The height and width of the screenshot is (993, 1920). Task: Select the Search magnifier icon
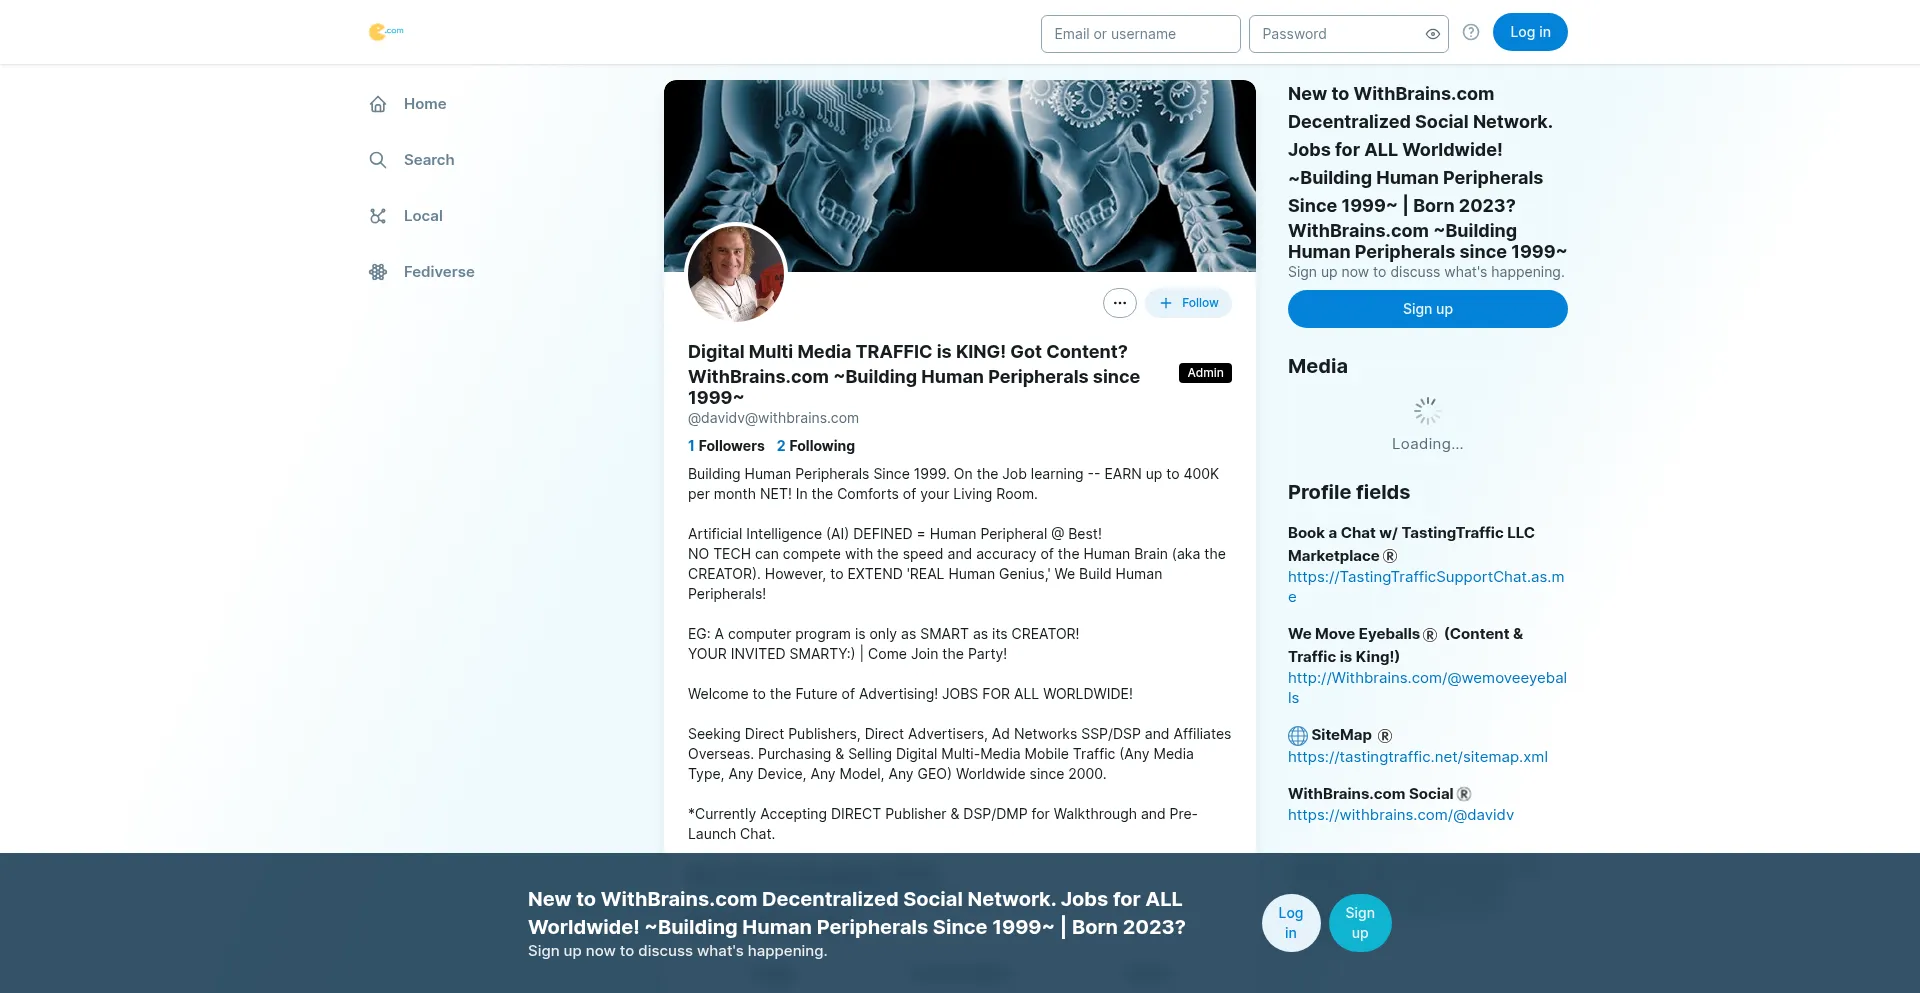click(378, 160)
